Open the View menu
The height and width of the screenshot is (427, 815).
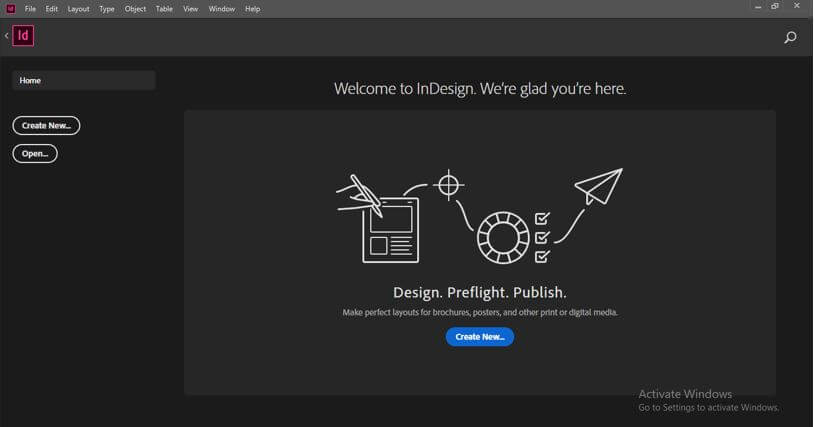[x=190, y=9]
